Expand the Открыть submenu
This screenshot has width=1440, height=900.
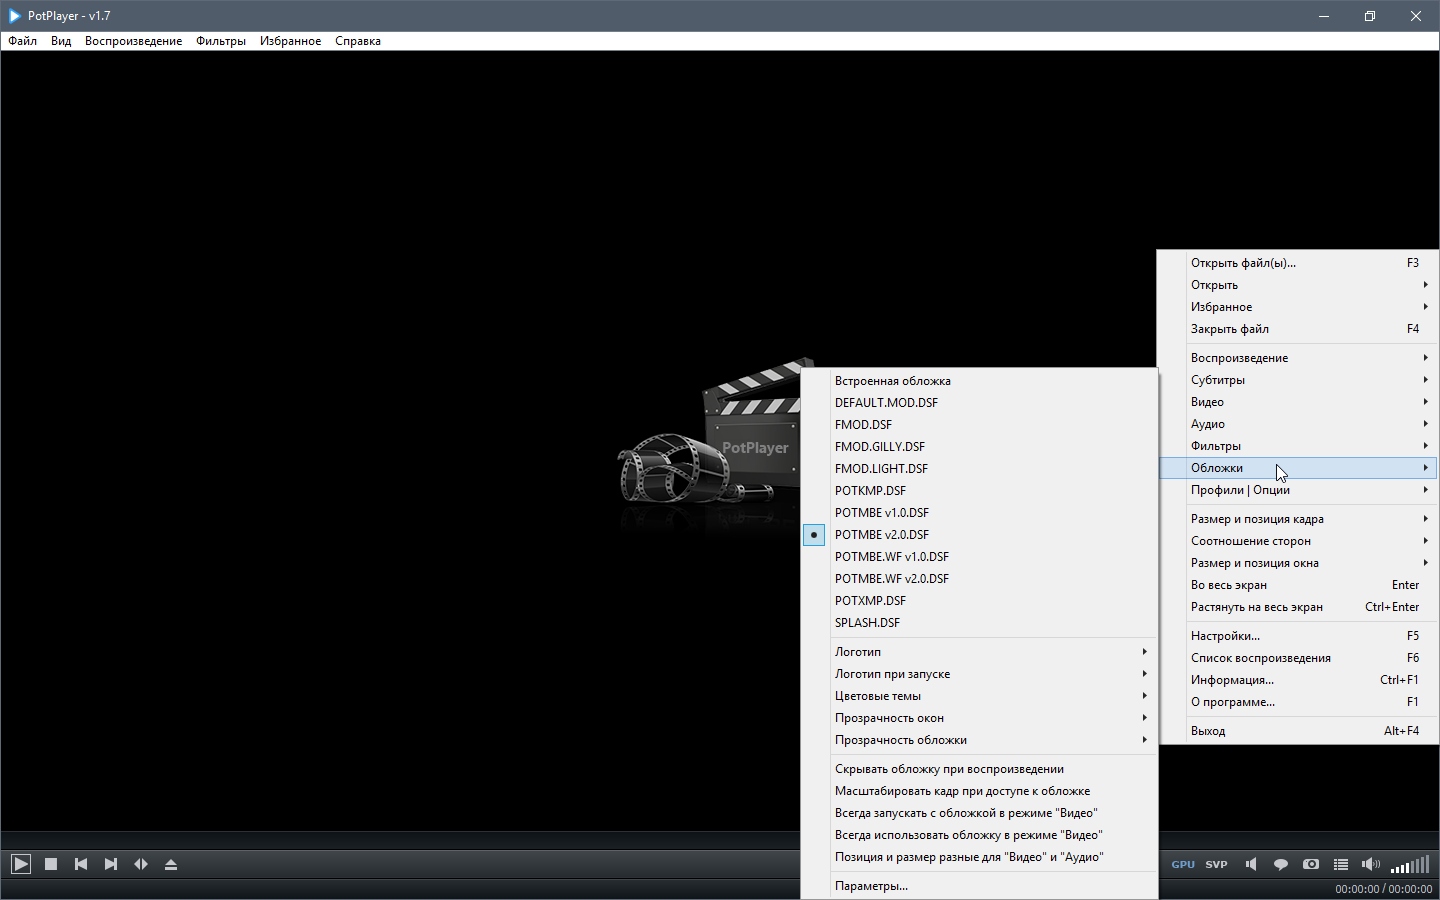pyautogui.click(x=1298, y=285)
